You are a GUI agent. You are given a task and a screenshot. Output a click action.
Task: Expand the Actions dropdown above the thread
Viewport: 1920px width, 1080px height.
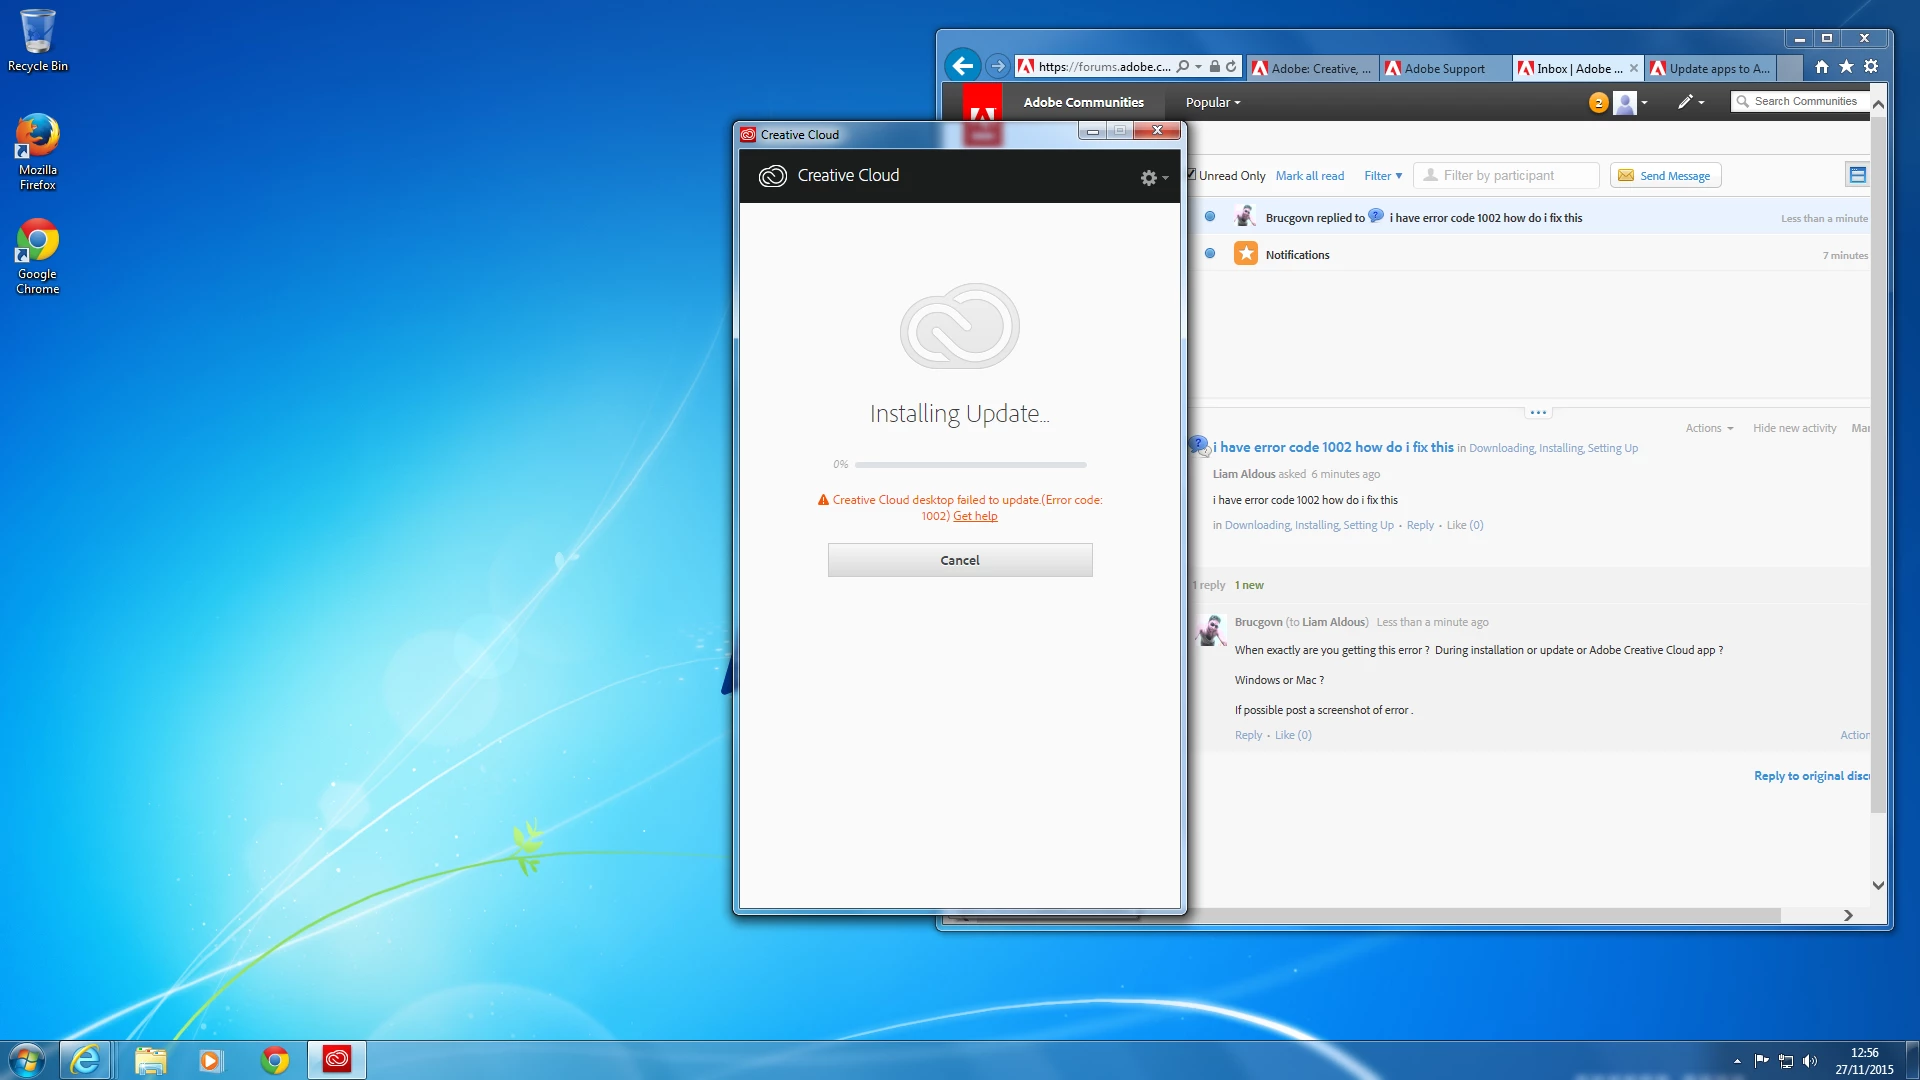coord(1709,428)
